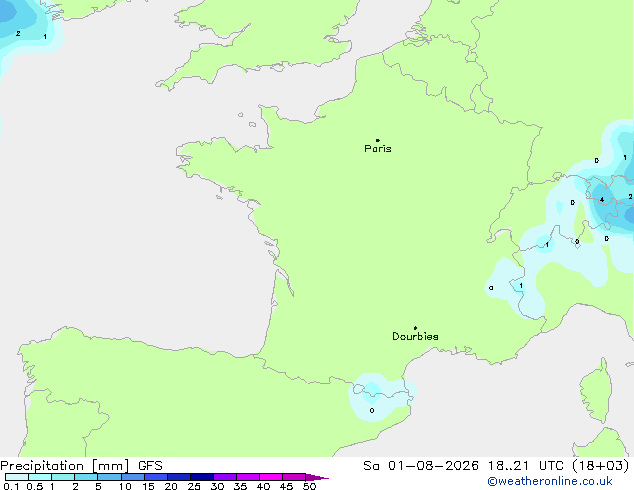
Task: Click the '(18+03)' forecast offset text
Action: coord(601,466)
